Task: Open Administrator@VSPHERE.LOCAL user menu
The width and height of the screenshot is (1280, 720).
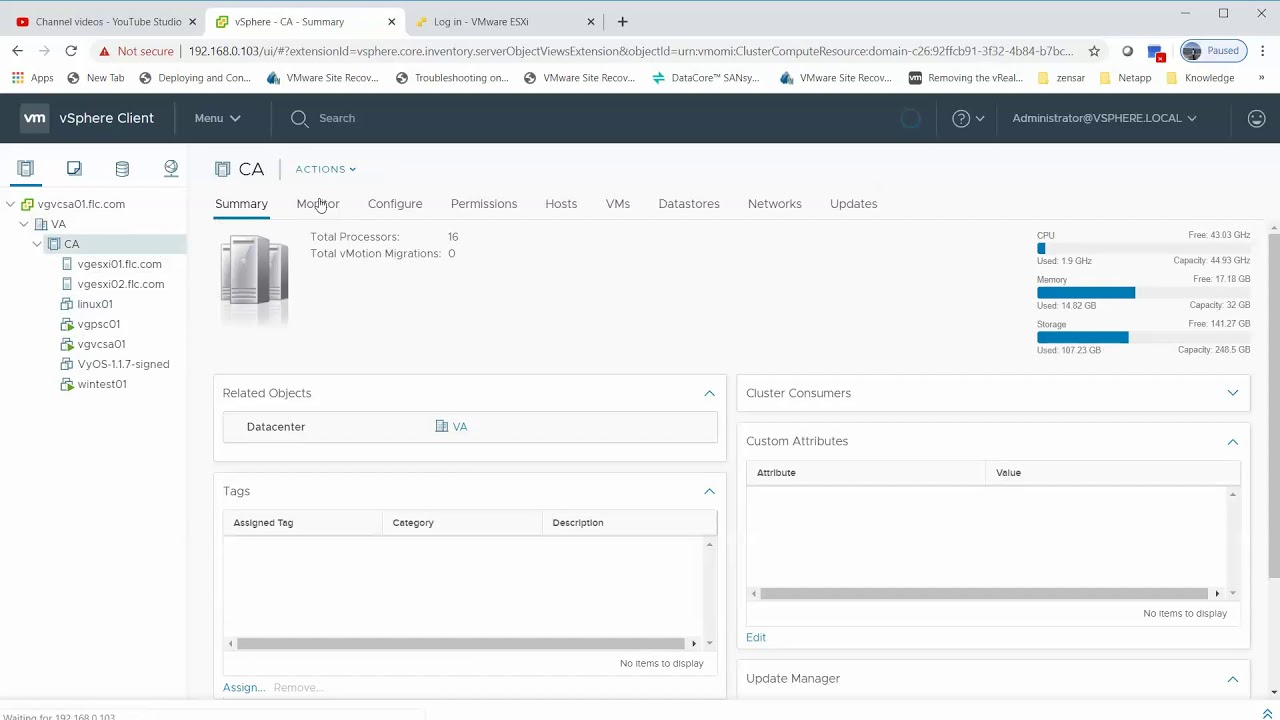Action: tap(1104, 118)
